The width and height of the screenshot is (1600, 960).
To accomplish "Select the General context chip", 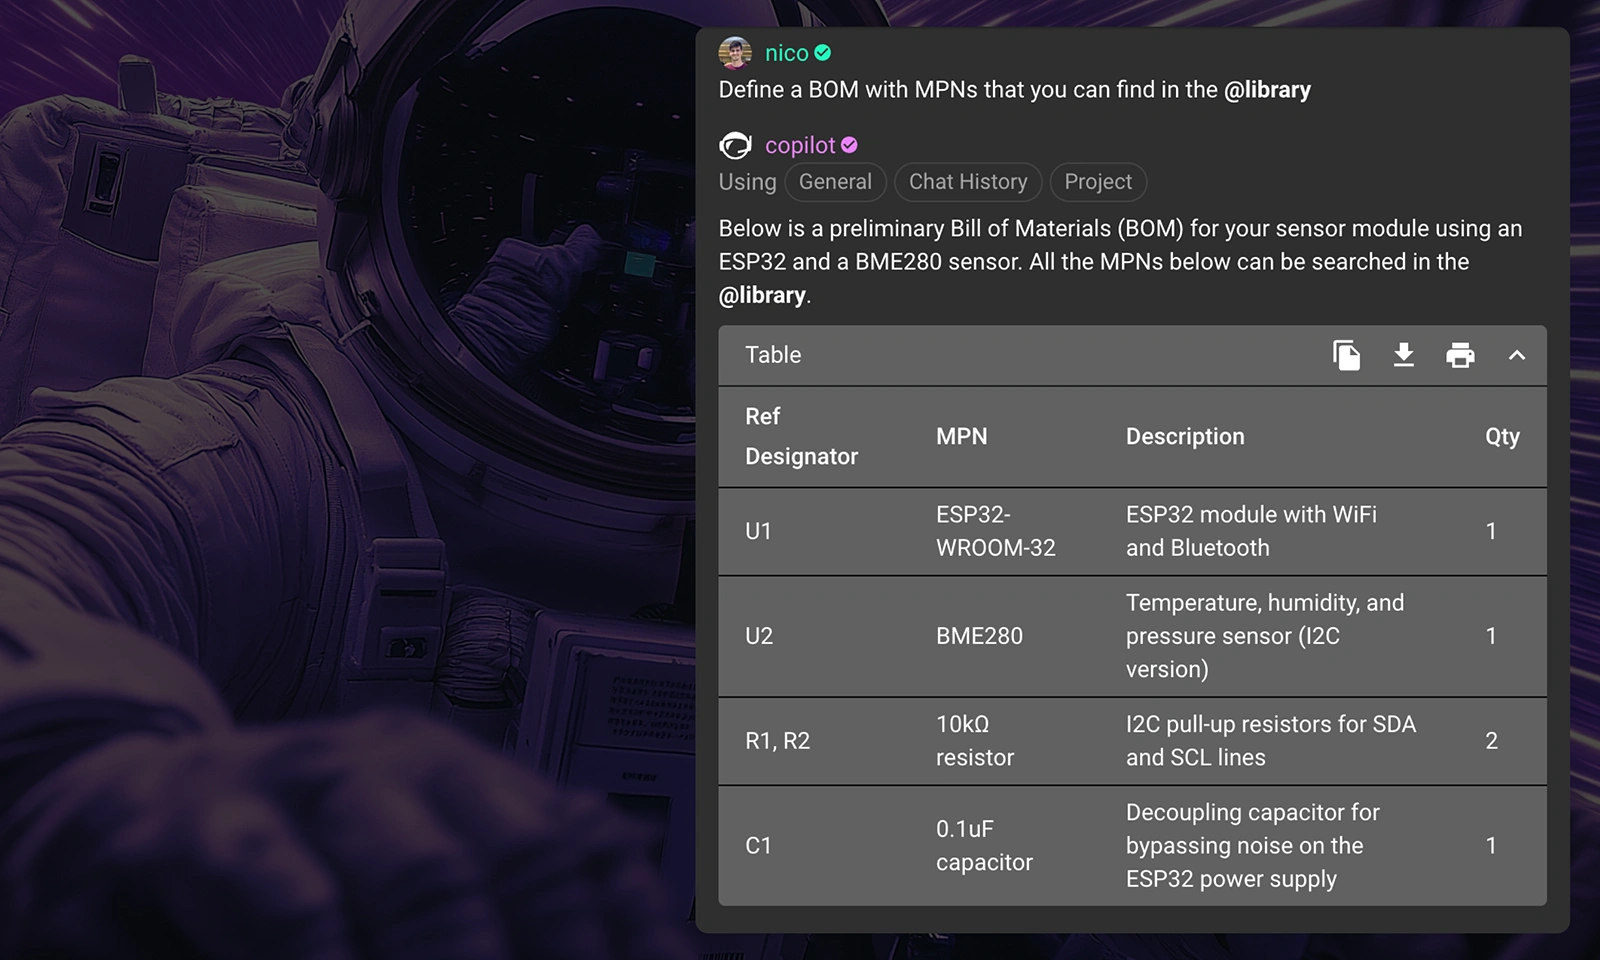I will click(x=835, y=182).
